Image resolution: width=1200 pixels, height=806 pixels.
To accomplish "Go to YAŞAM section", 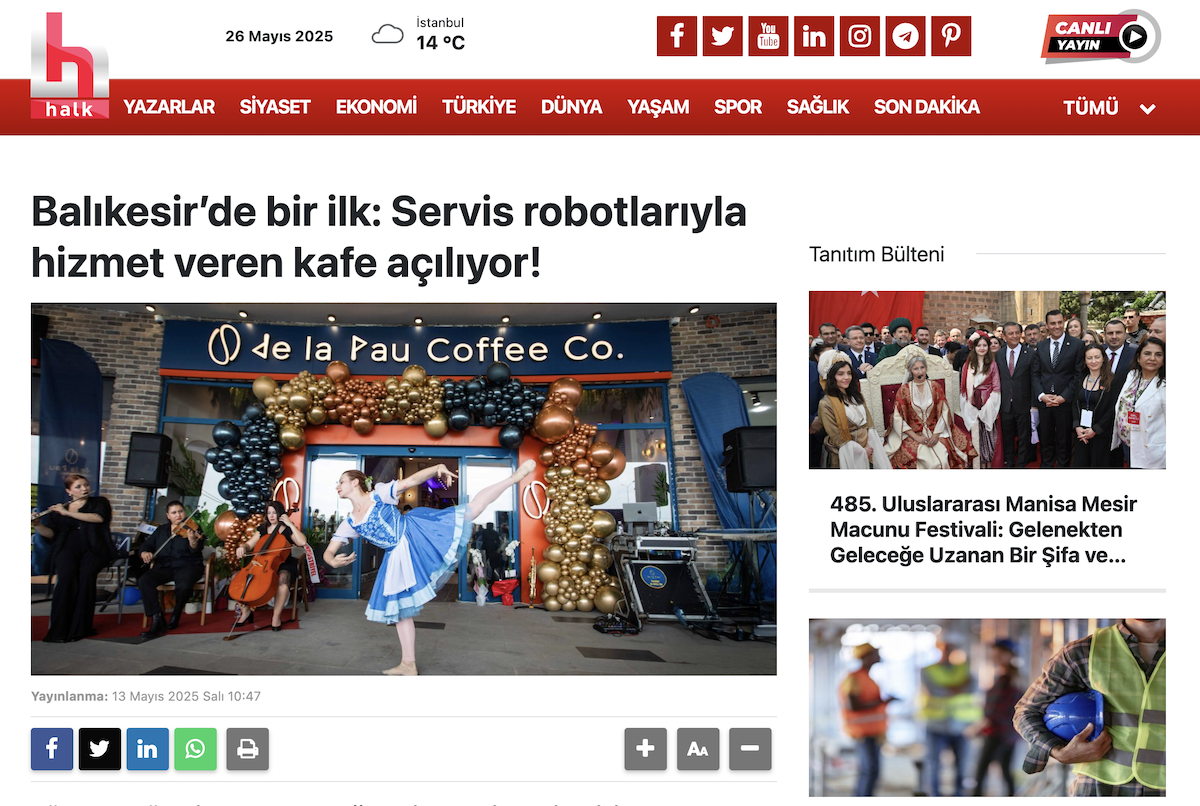I will (658, 107).
